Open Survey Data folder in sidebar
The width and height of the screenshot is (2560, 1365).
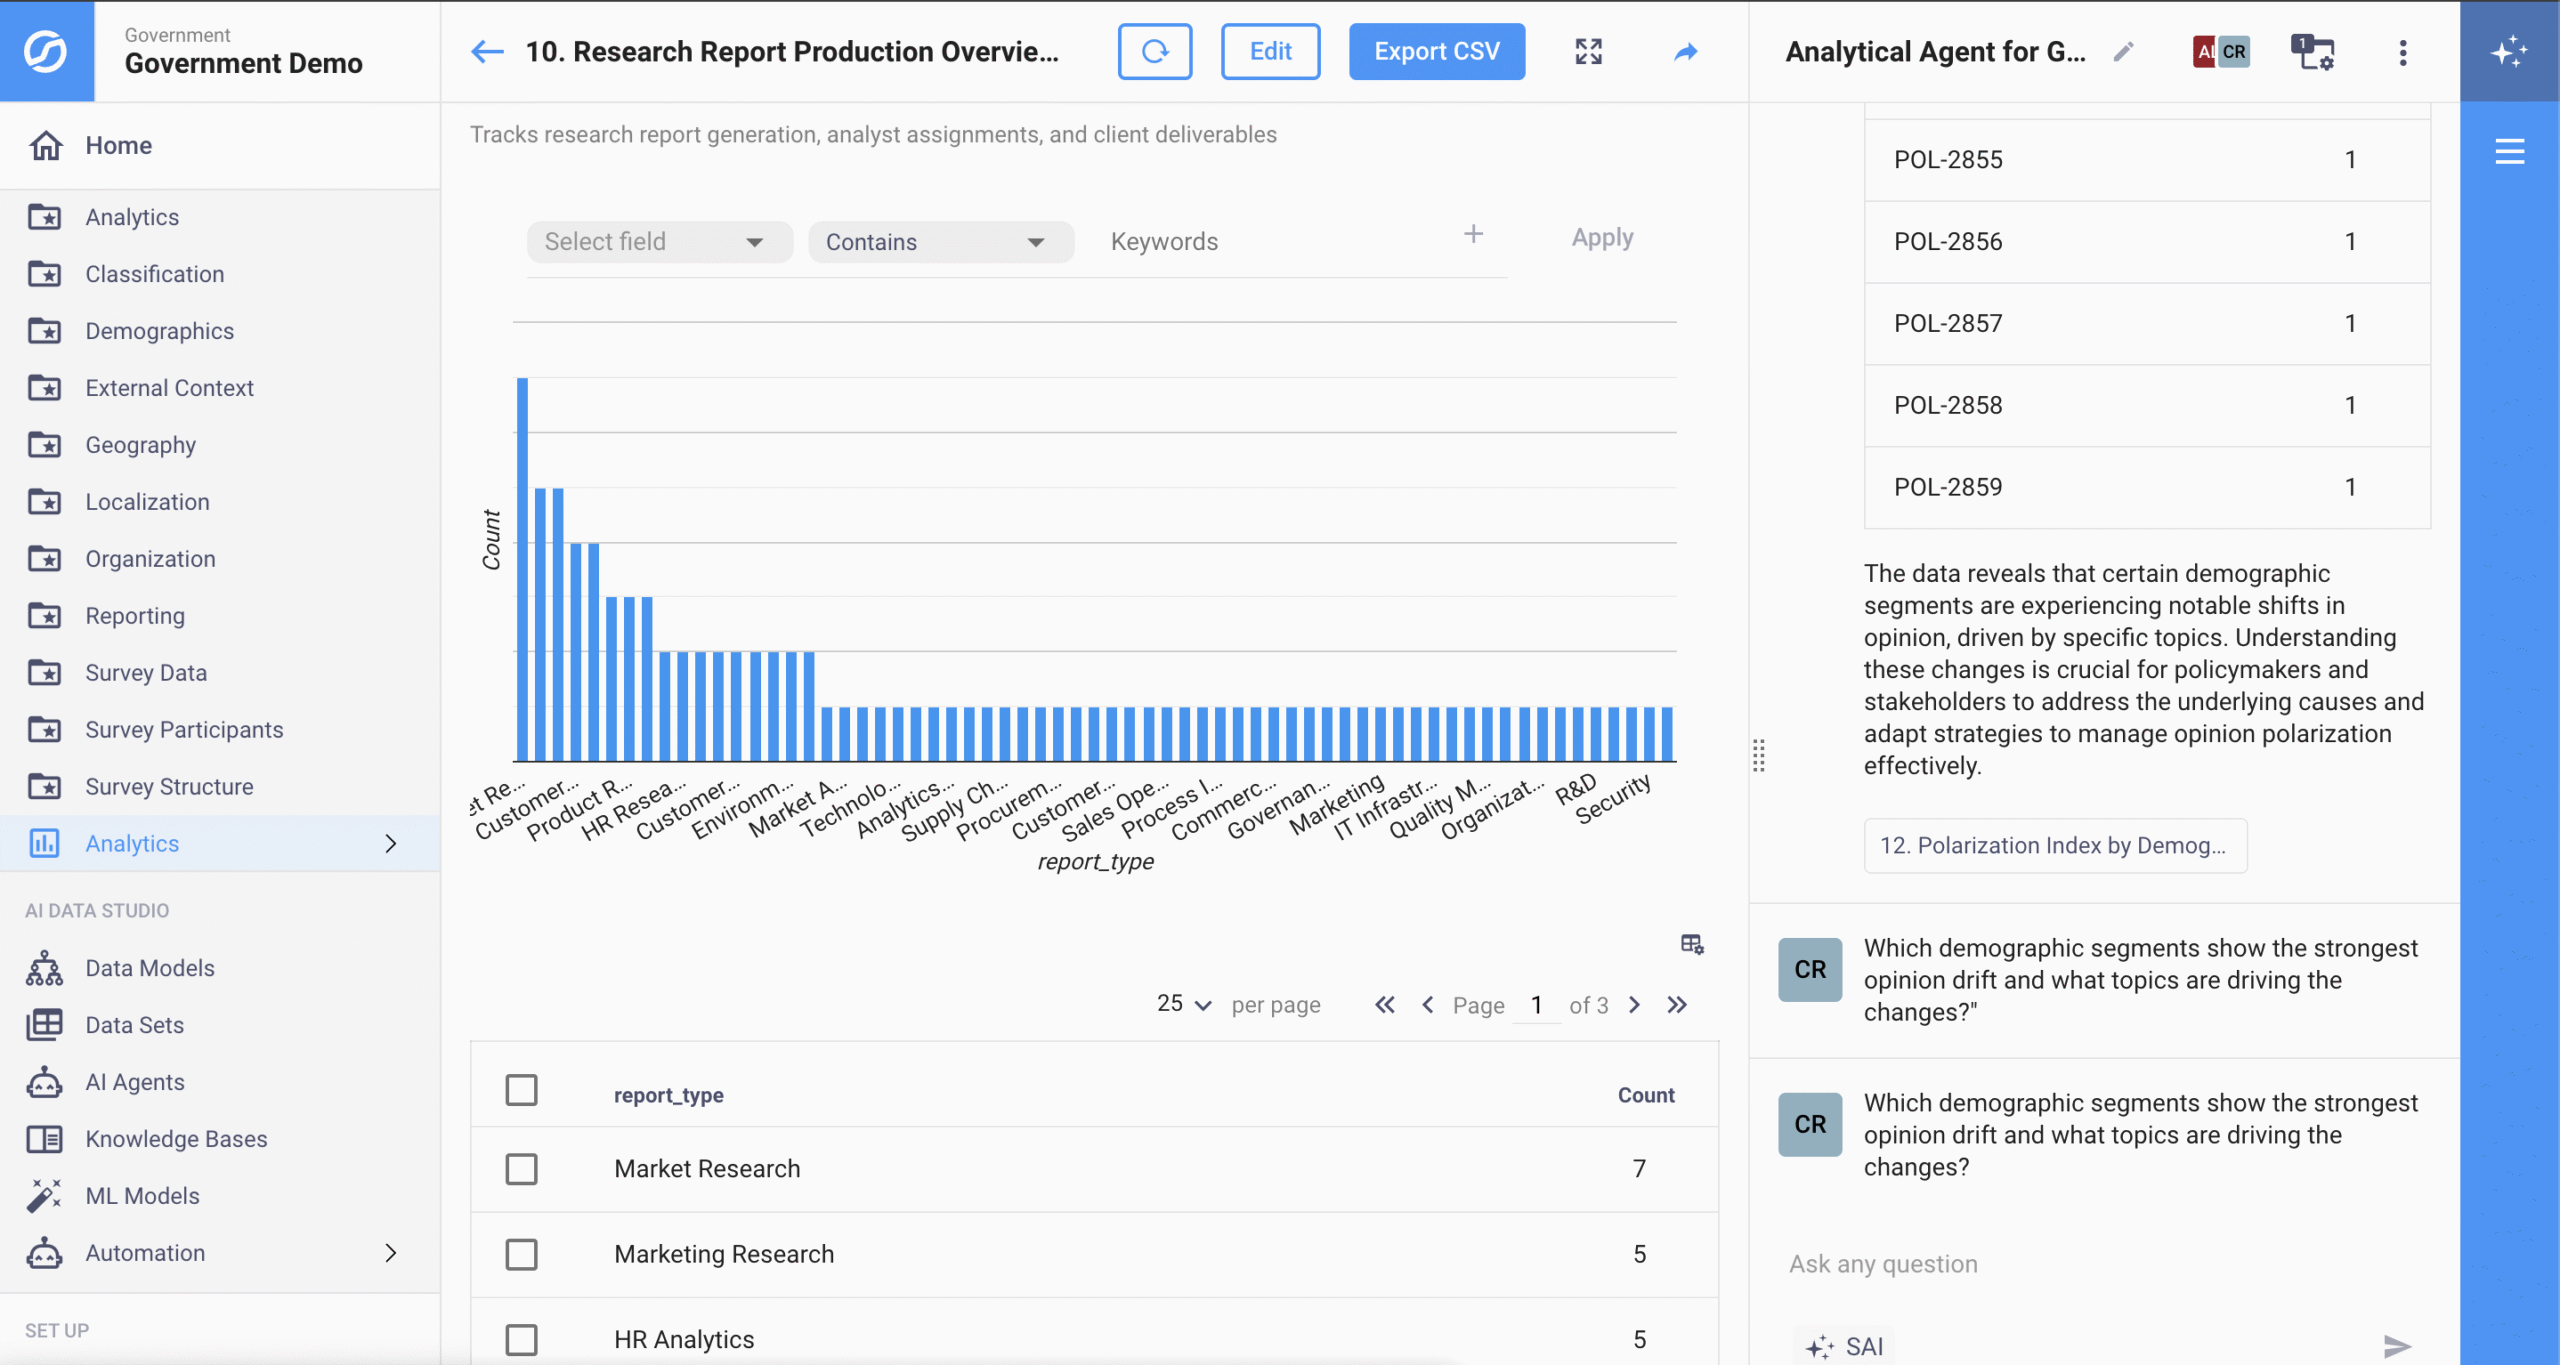coord(146,673)
